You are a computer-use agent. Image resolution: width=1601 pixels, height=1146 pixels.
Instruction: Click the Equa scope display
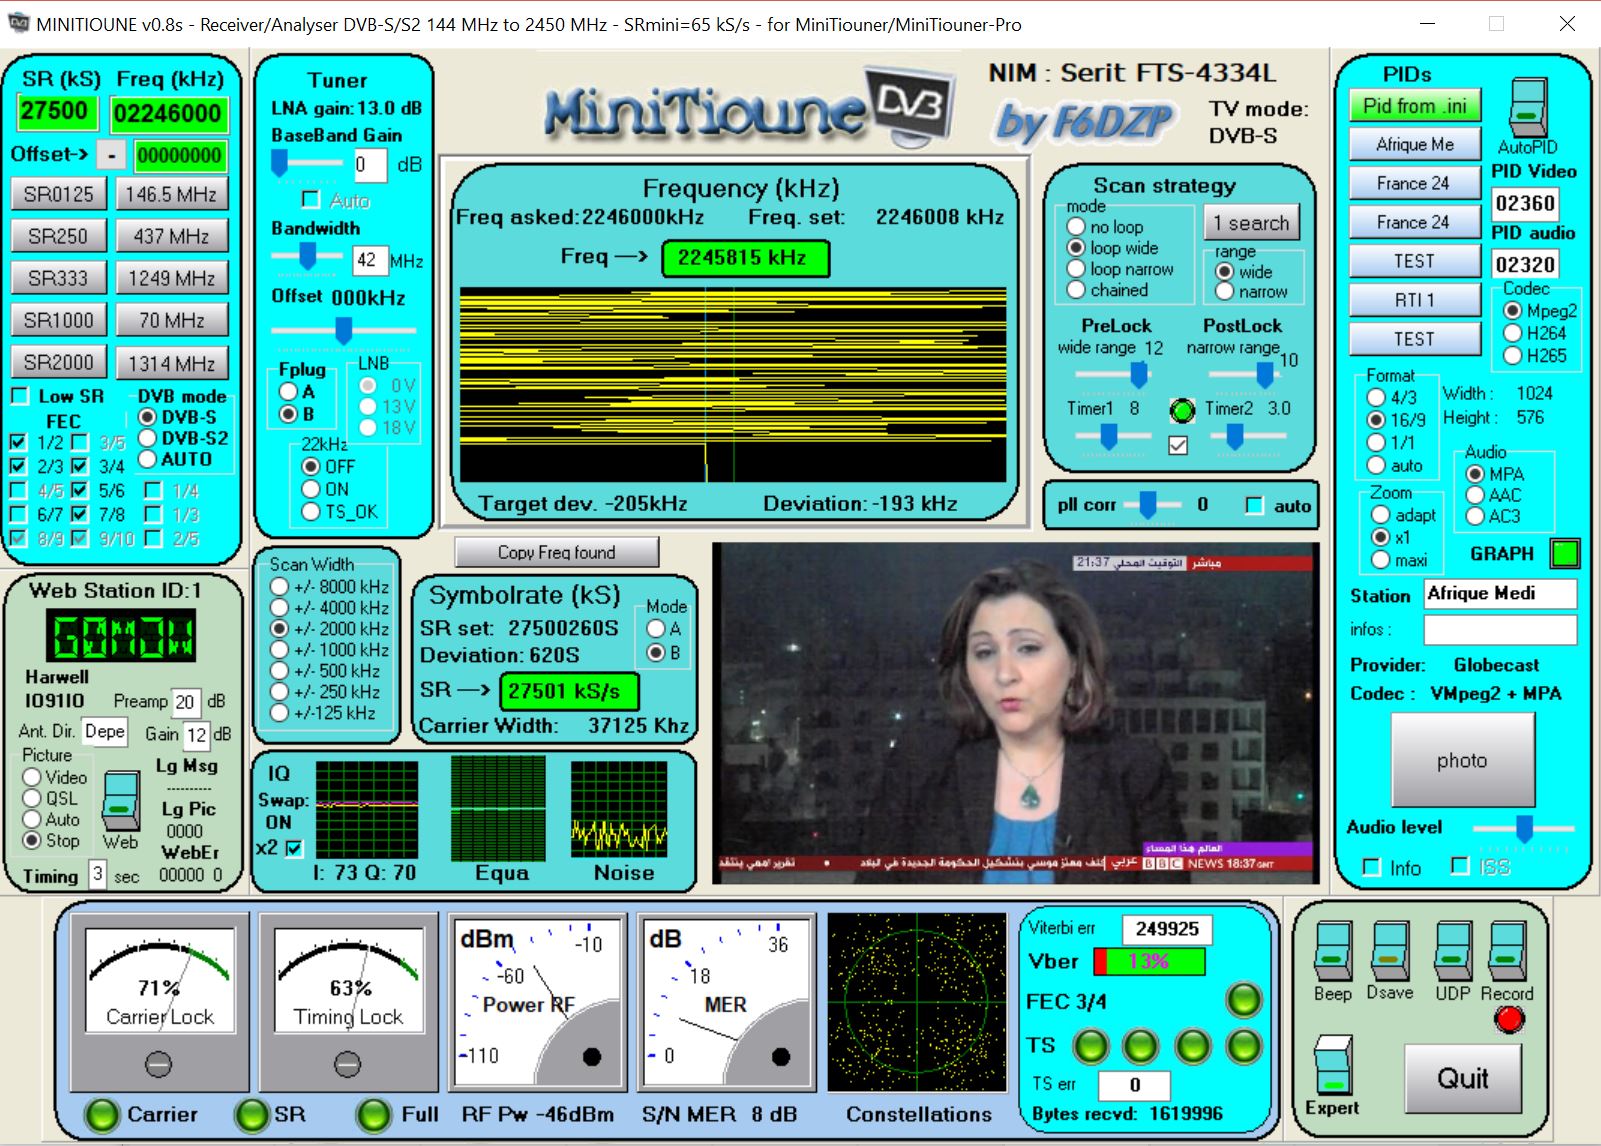pos(498,808)
